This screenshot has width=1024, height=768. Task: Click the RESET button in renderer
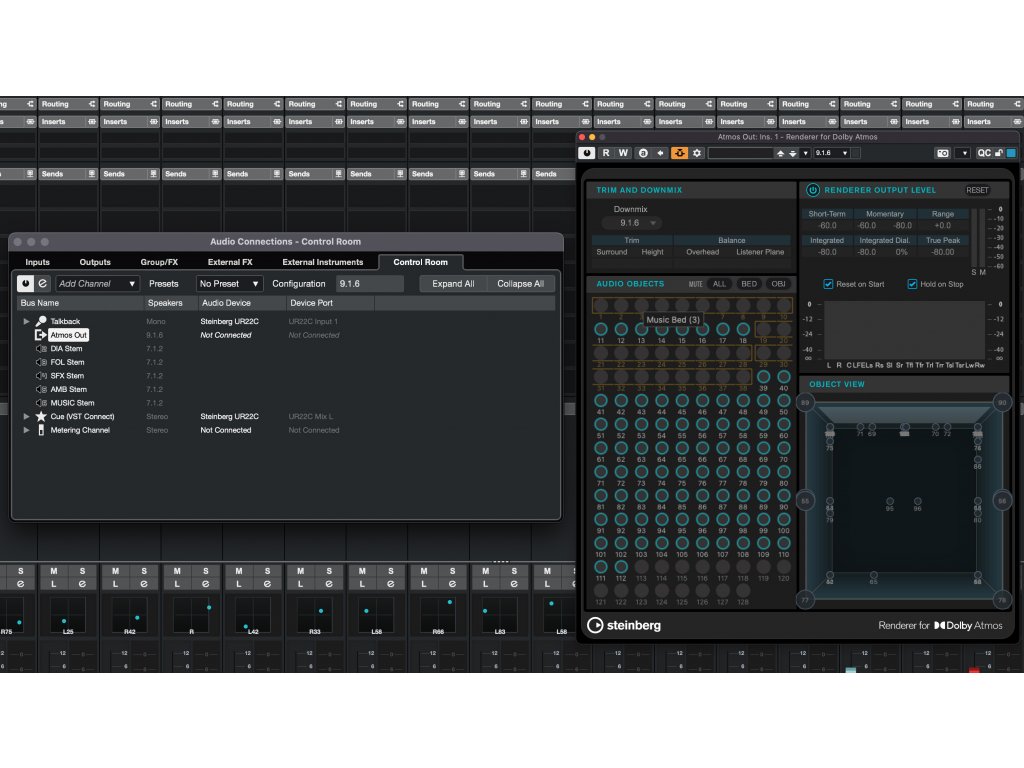coord(977,190)
